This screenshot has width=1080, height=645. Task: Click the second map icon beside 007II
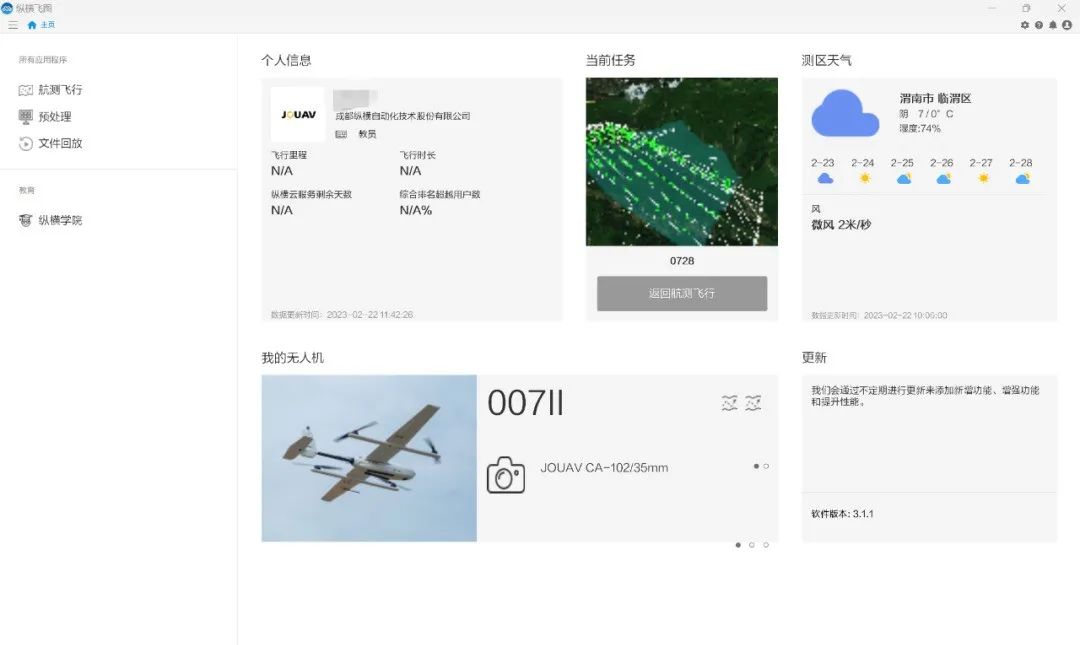tap(753, 403)
